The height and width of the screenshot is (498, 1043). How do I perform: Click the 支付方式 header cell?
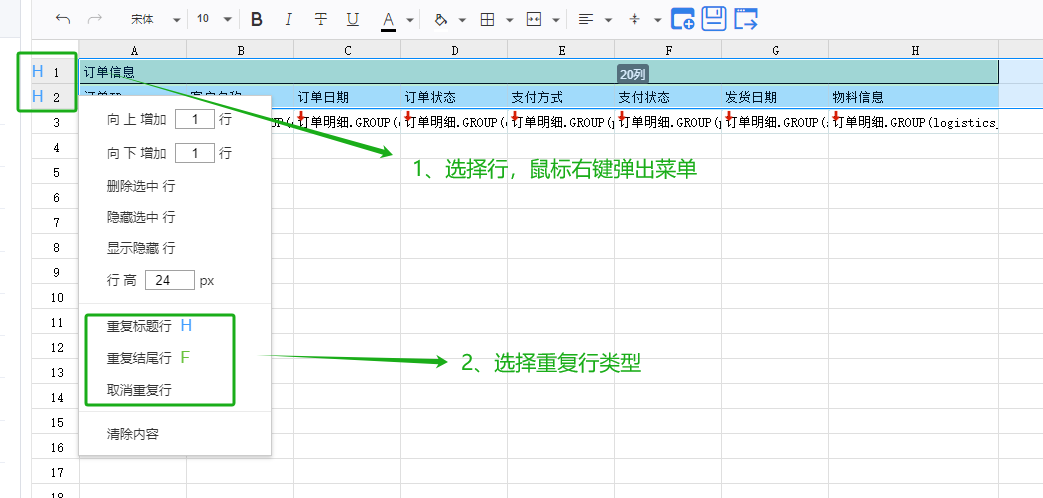(561, 97)
